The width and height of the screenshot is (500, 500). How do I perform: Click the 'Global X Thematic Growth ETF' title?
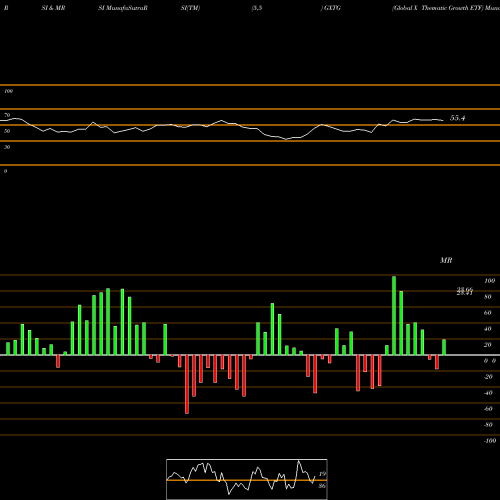[438, 8]
